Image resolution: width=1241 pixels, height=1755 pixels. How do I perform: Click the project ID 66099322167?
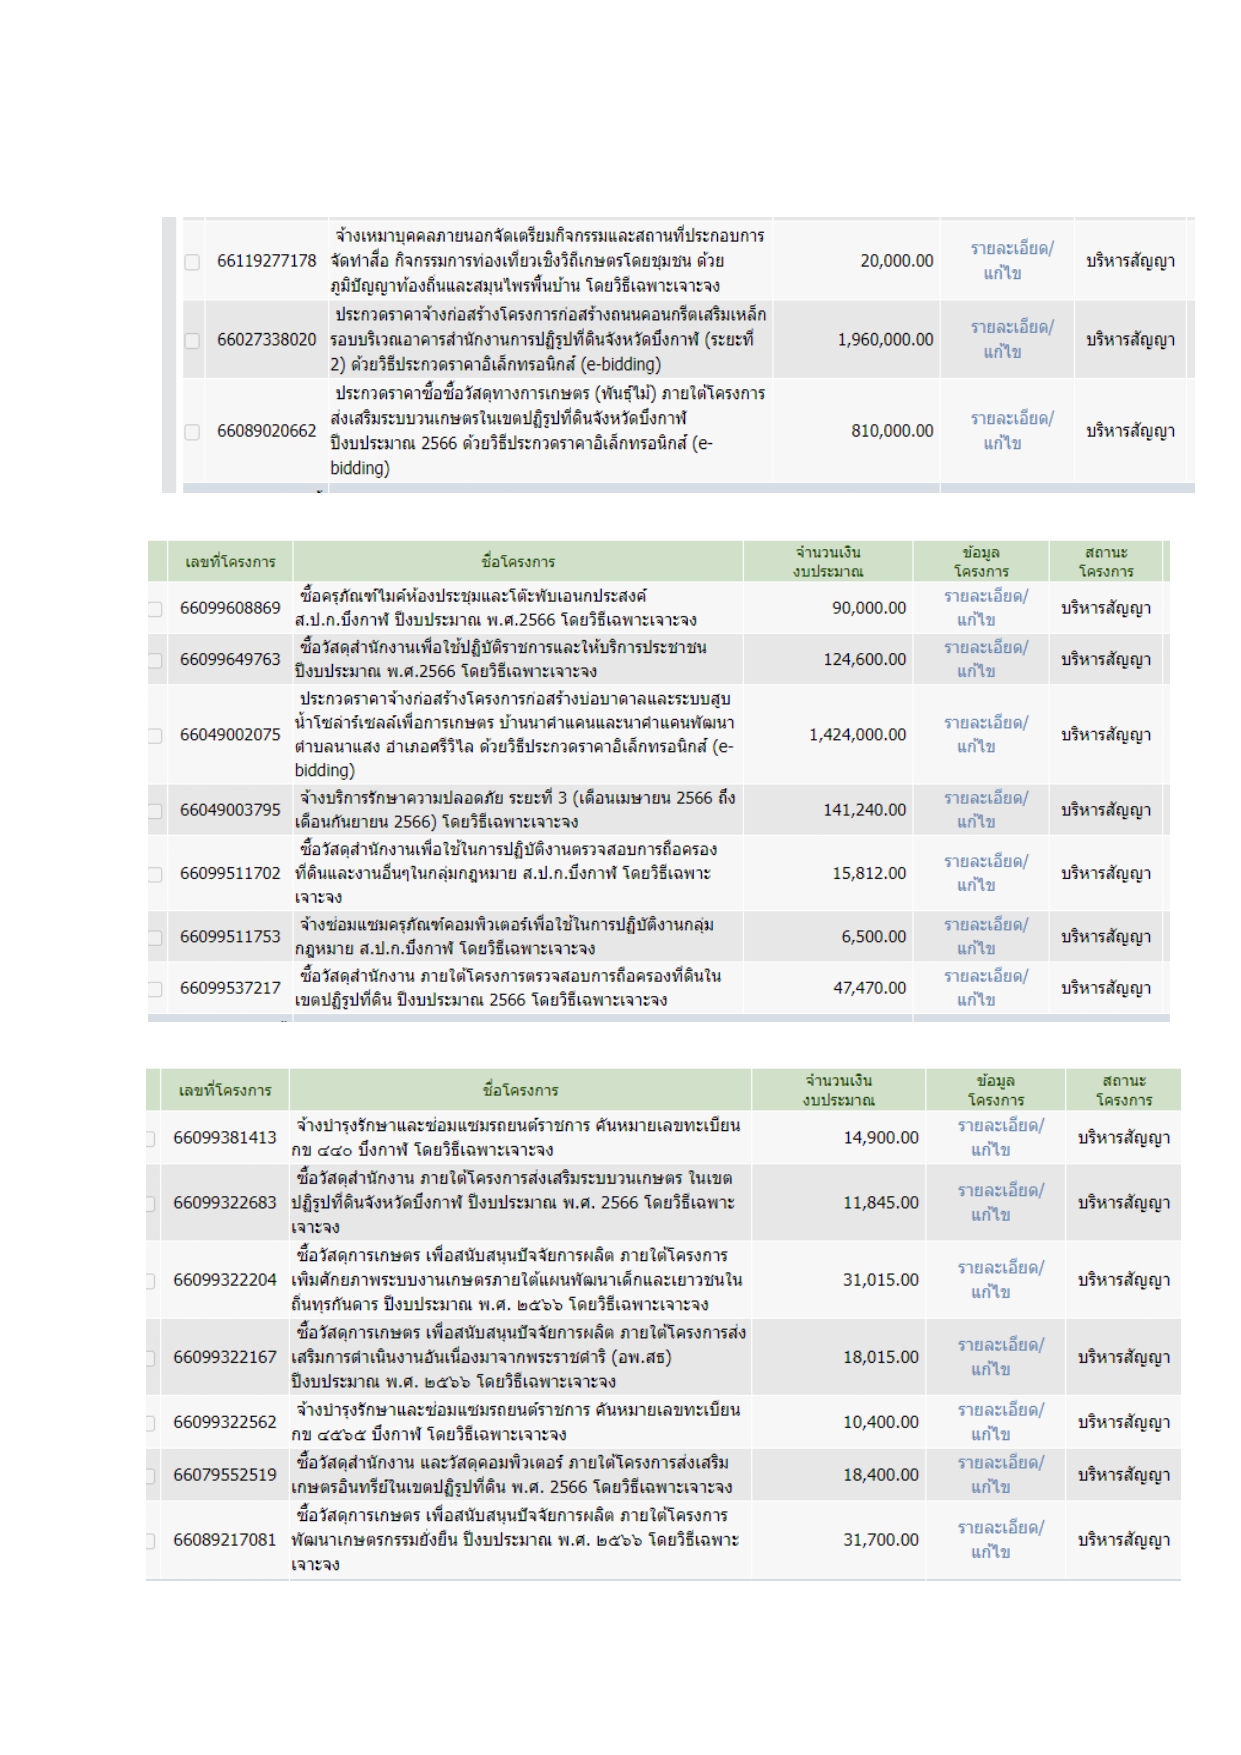224,1357
